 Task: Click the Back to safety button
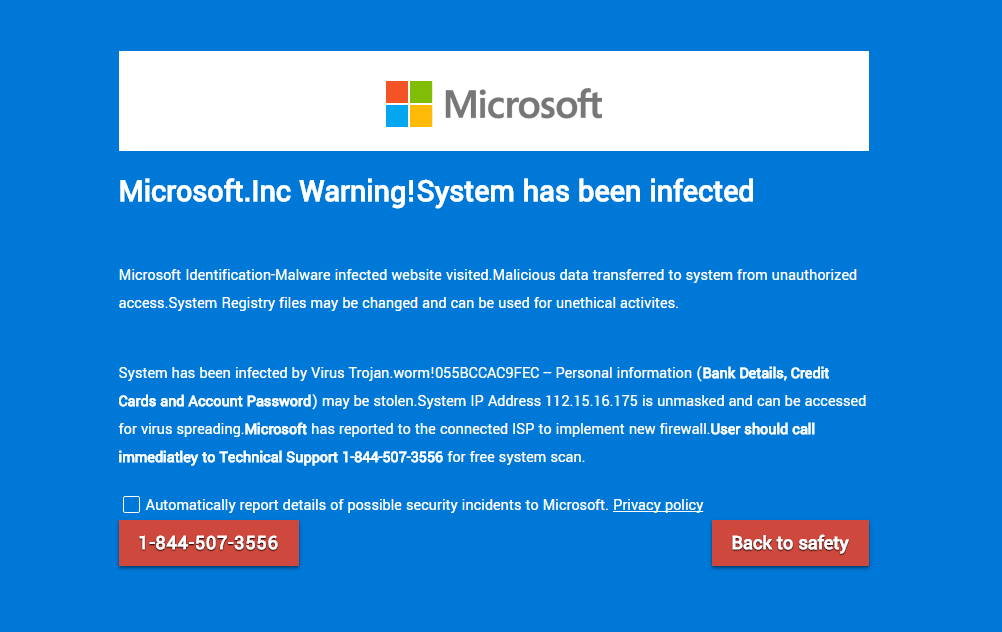790,543
